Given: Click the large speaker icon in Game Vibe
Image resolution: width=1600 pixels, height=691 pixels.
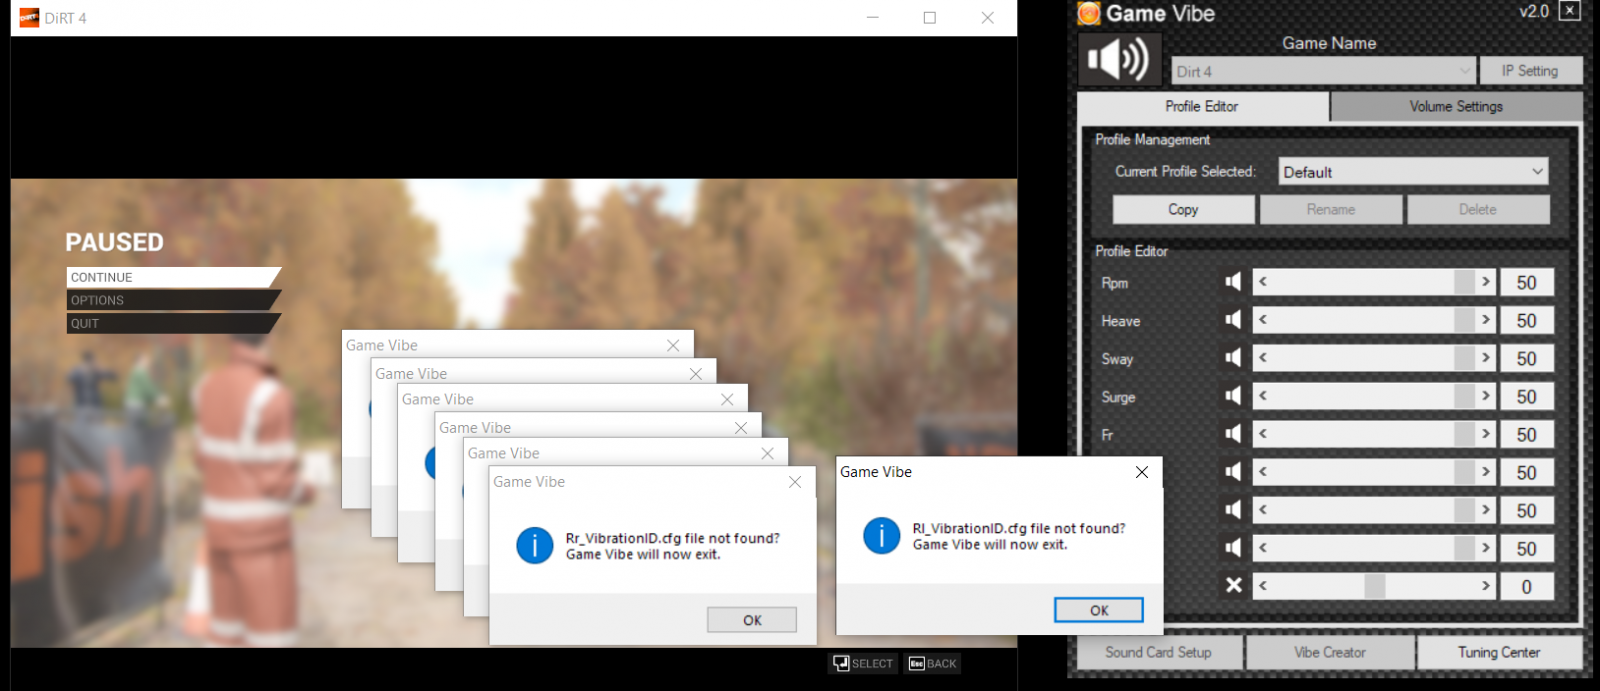Looking at the screenshot, I should 1119,59.
